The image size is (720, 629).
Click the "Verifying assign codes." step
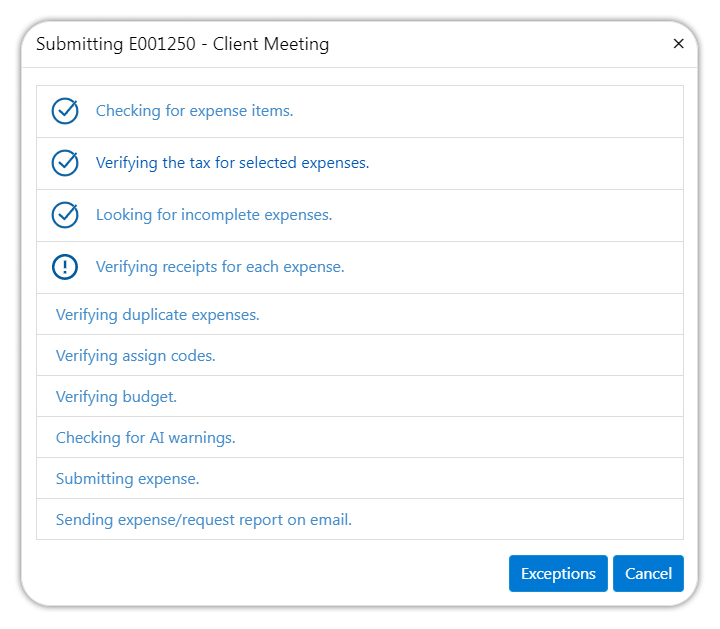135,356
